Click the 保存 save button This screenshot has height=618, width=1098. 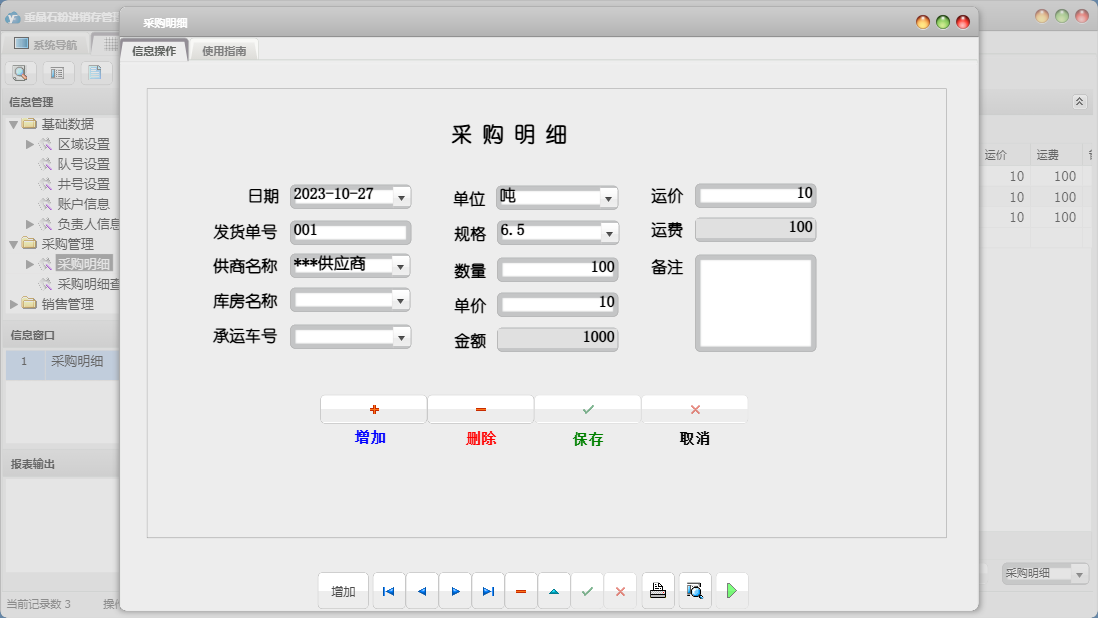587,409
